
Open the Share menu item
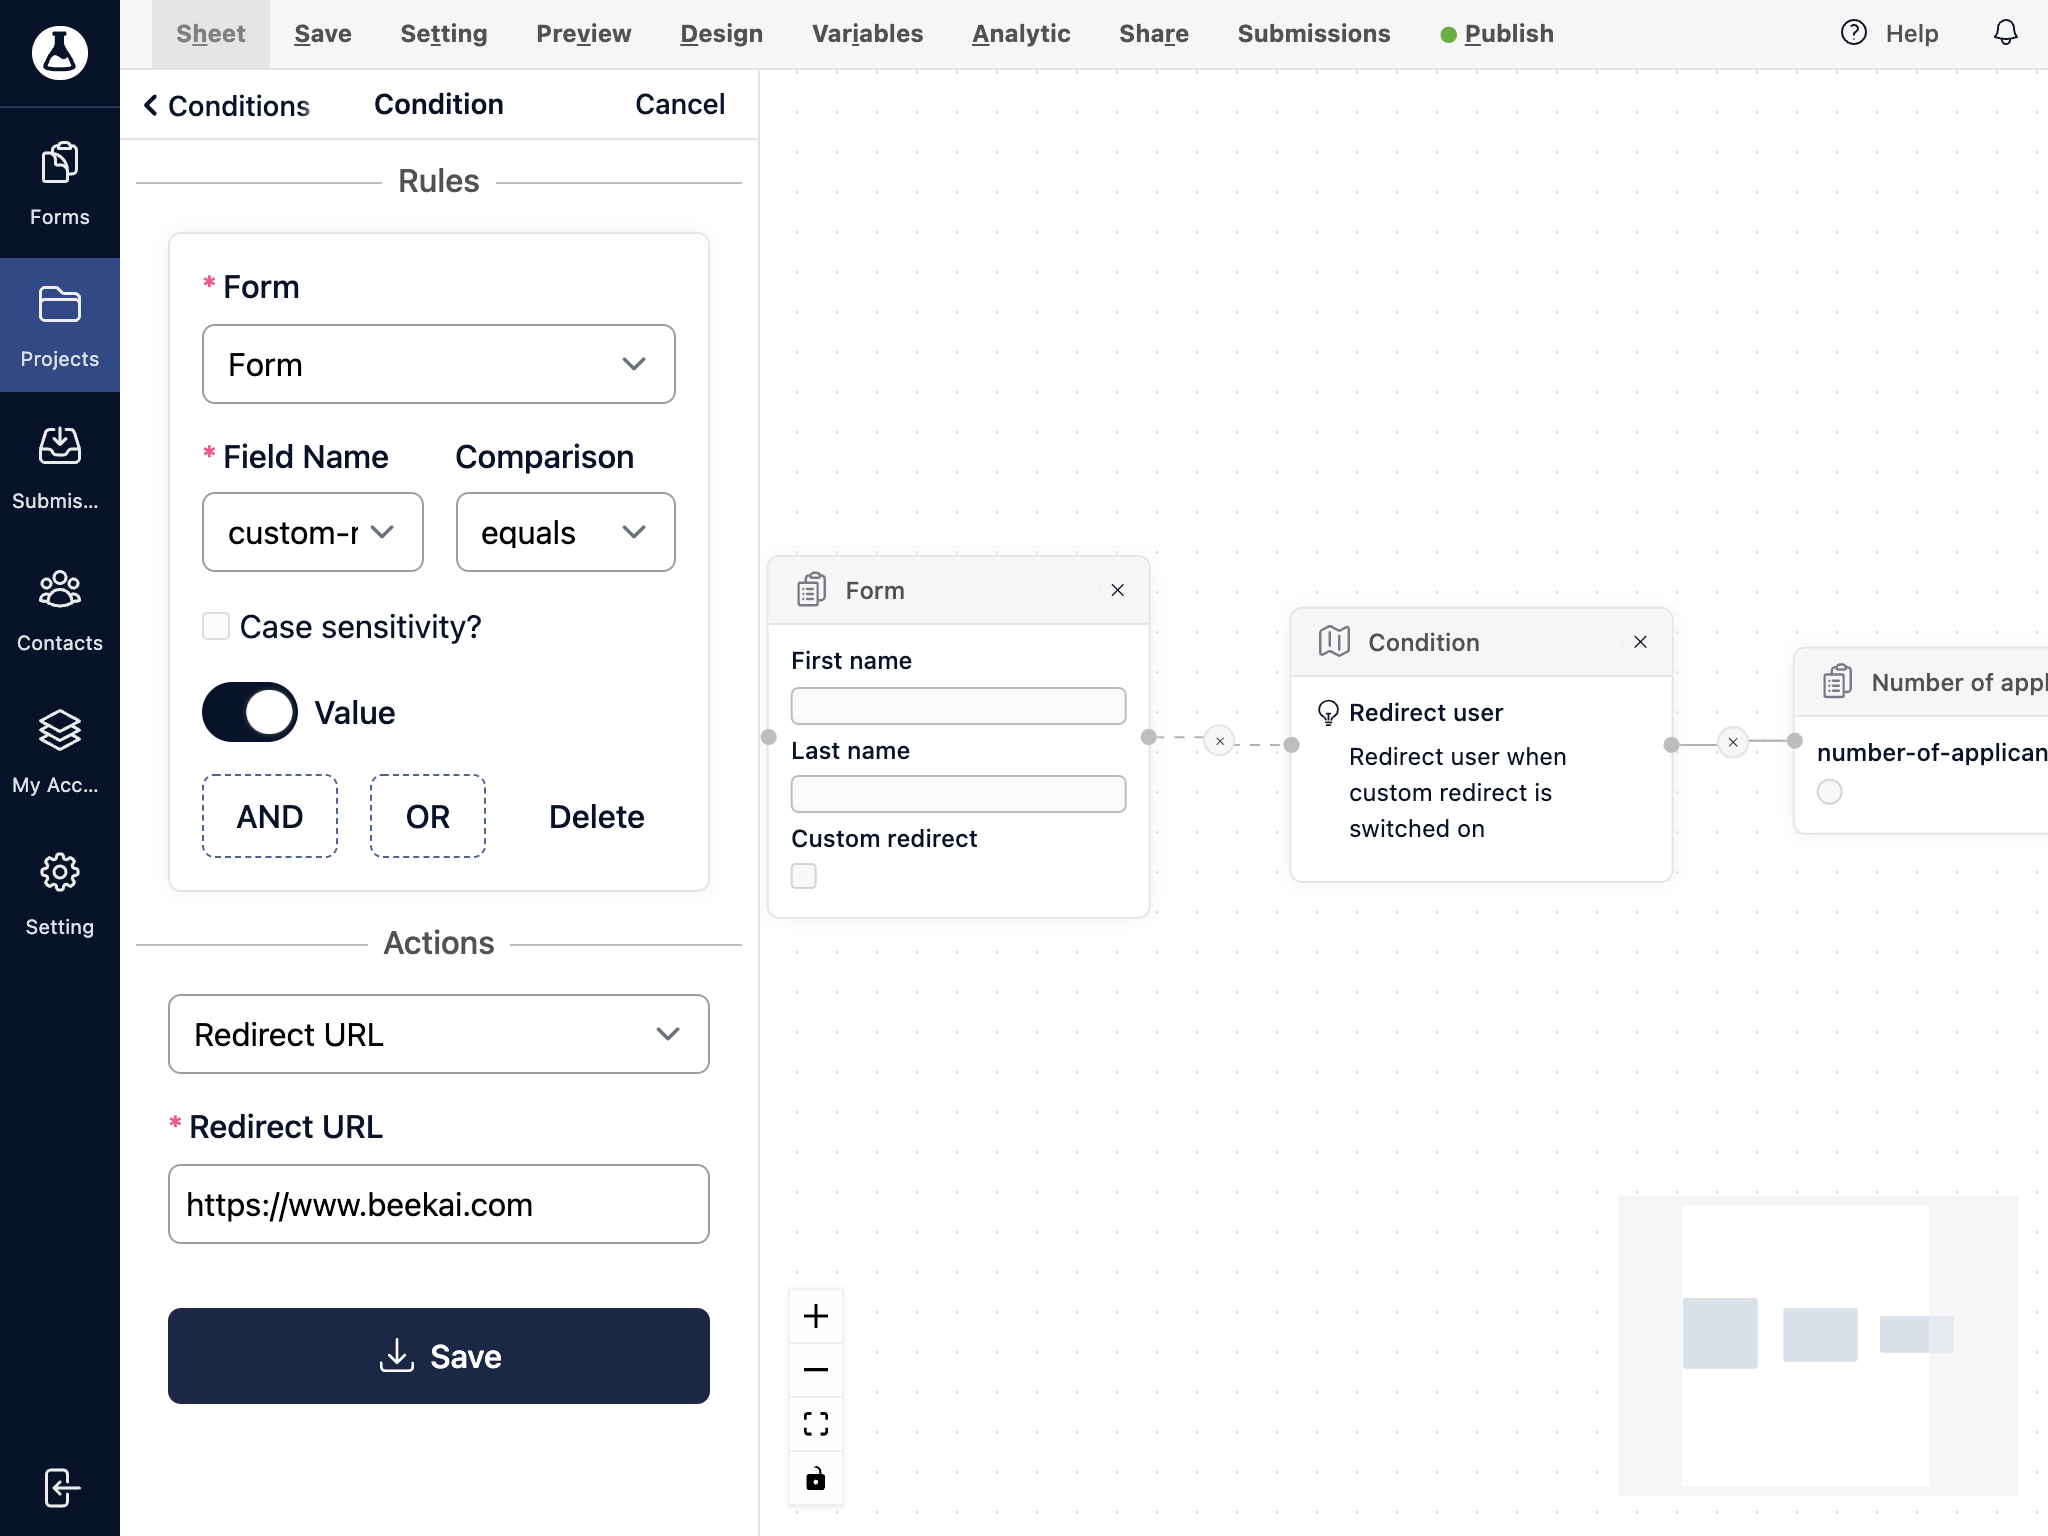click(x=1154, y=34)
